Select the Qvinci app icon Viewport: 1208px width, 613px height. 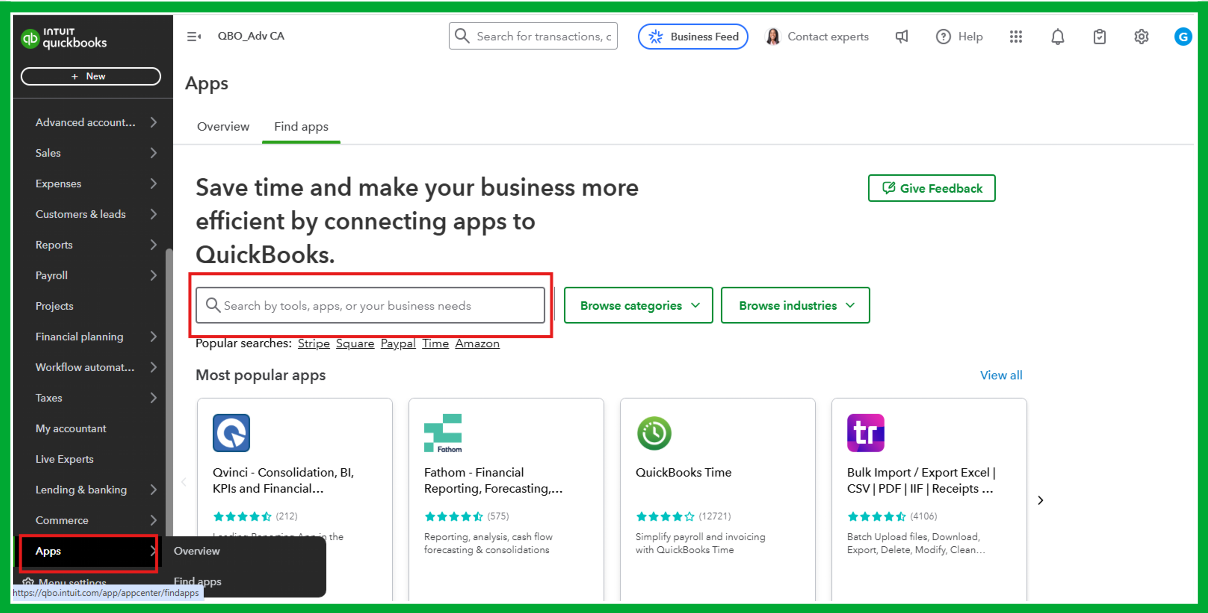point(231,433)
